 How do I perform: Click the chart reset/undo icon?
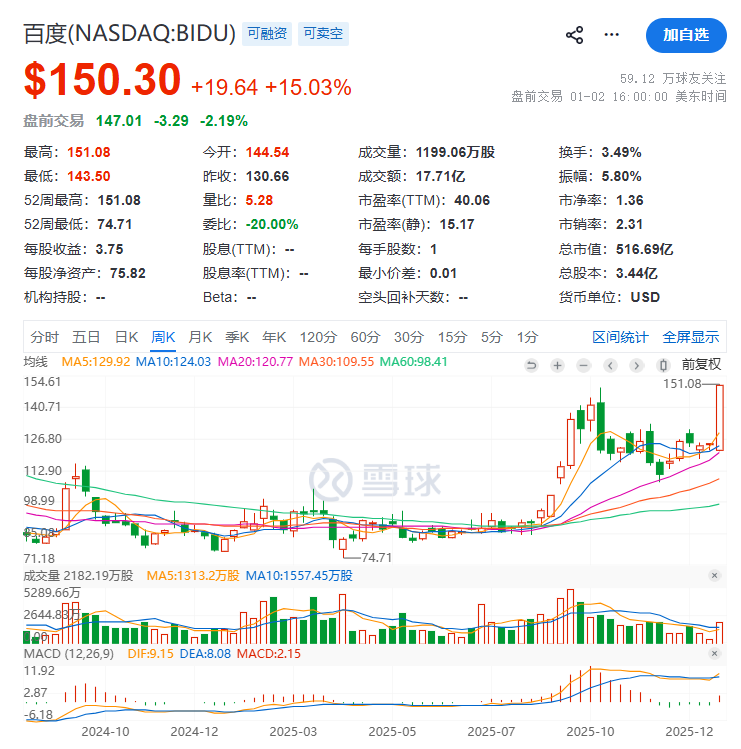click(x=531, y=364)
